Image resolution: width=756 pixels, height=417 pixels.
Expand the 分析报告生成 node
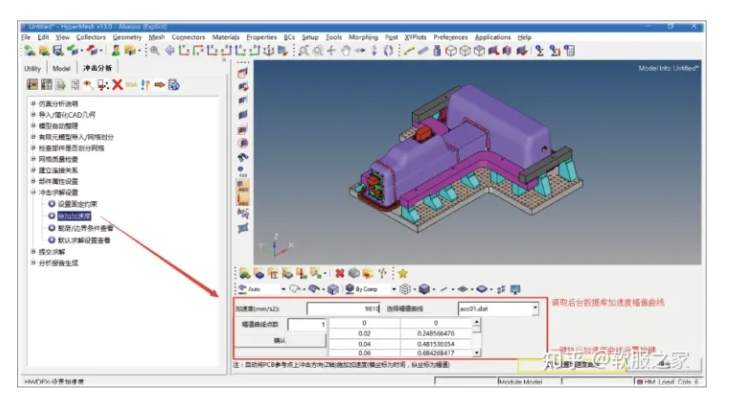[x=33, y=263]
